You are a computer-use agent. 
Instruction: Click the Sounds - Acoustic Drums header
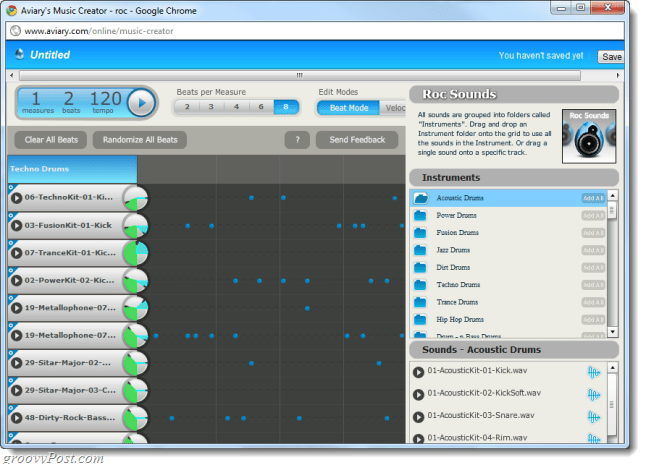514,350
